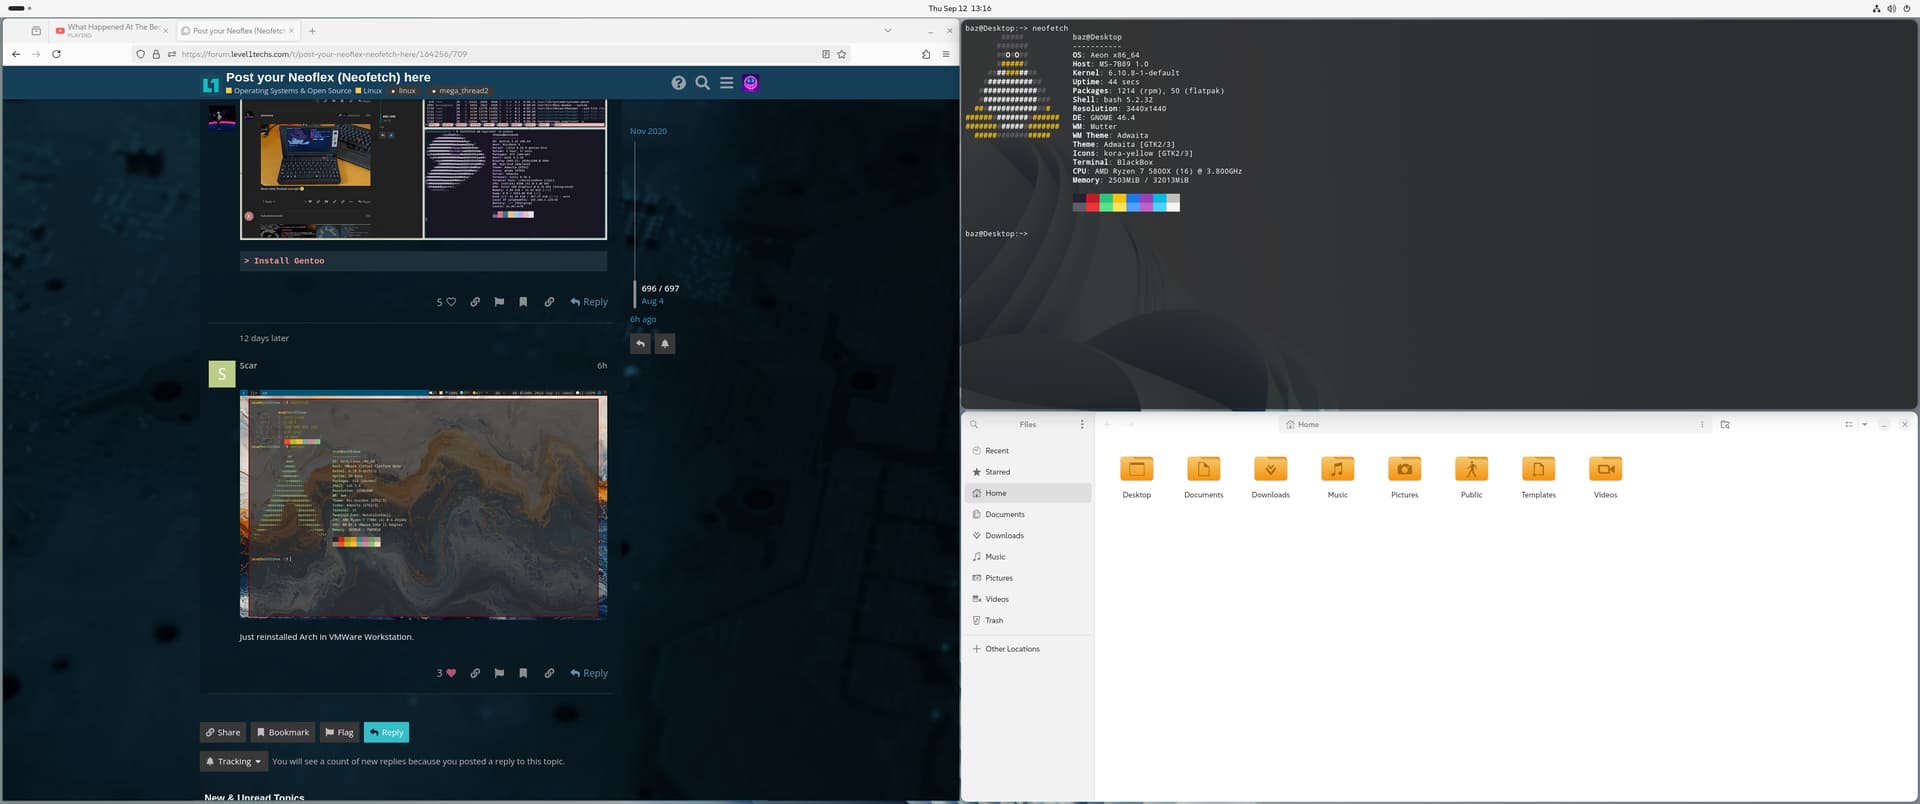This screenshot has width=1920, height=804.
Task: Click the Share button below the topic
Action: pyautogui.click(x=223, y=732)
